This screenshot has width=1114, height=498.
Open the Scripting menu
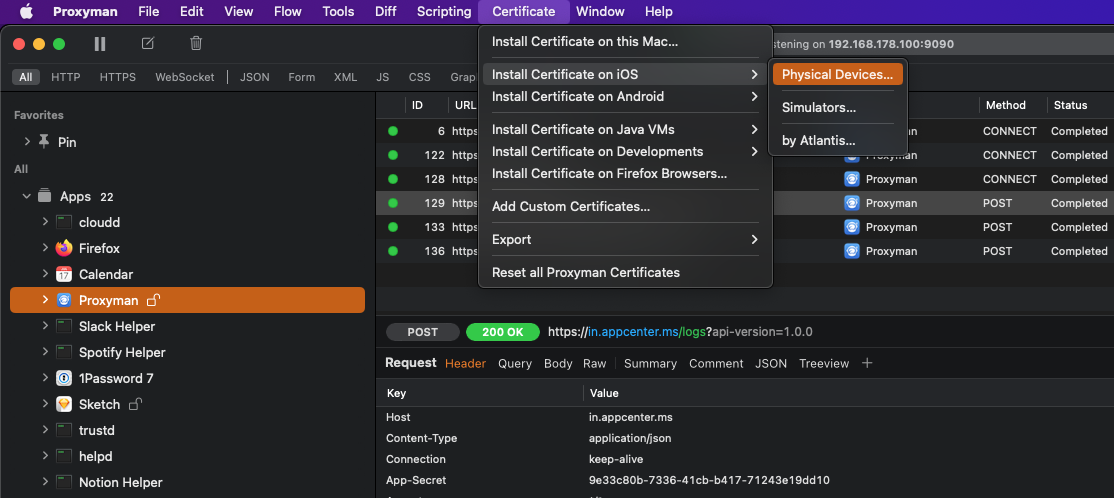444,11
